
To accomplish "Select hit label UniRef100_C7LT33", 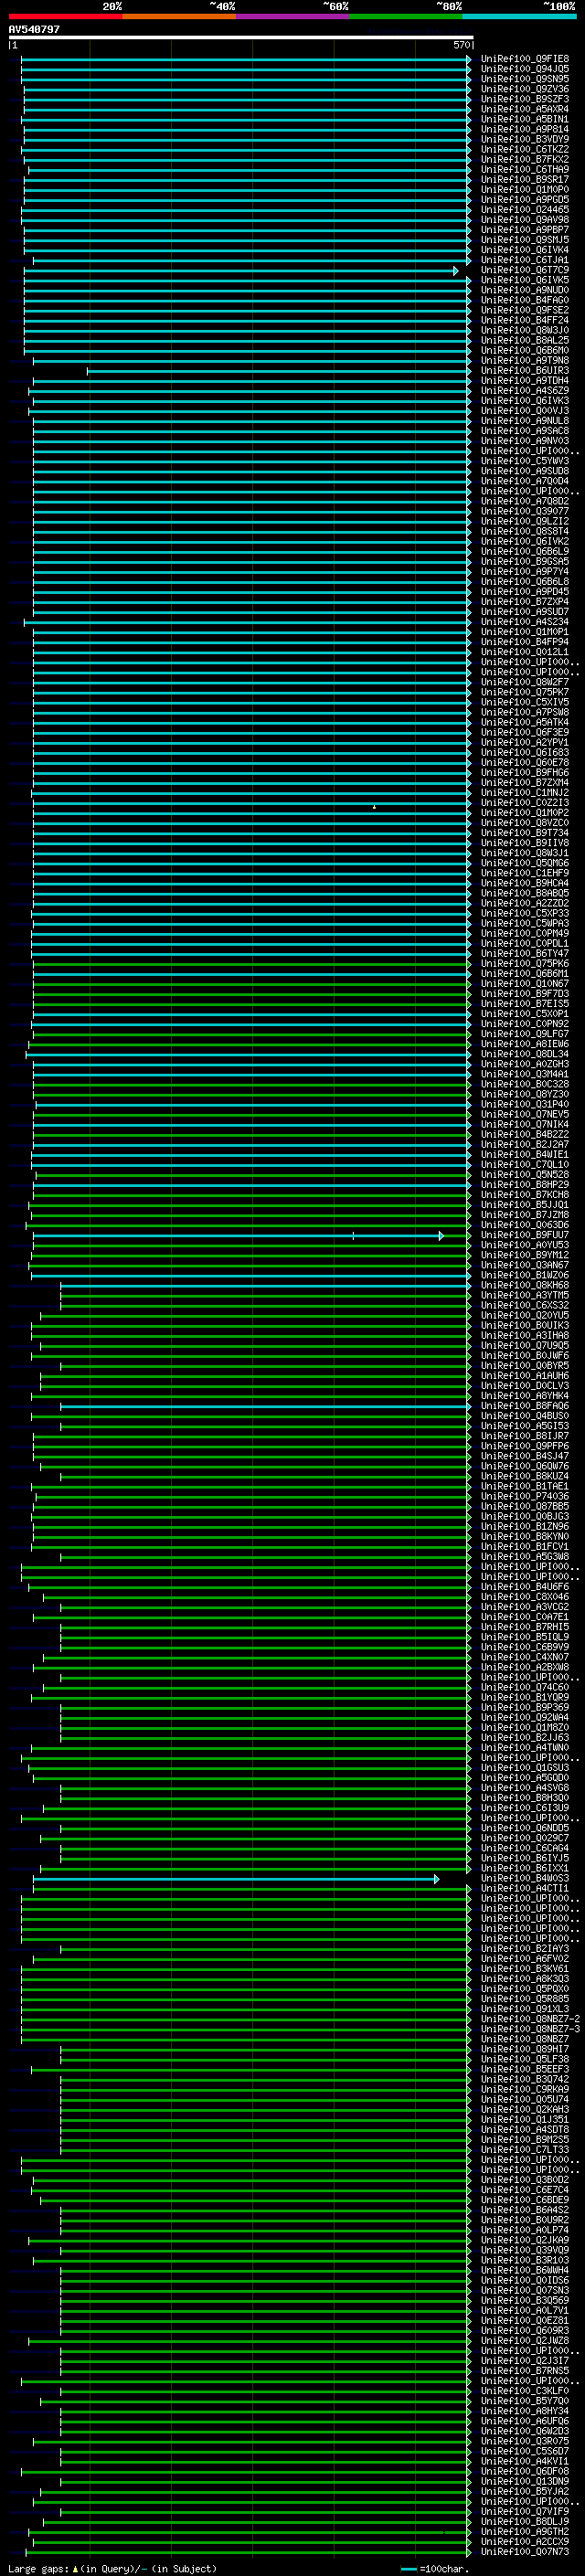I will click(525, 2149).
